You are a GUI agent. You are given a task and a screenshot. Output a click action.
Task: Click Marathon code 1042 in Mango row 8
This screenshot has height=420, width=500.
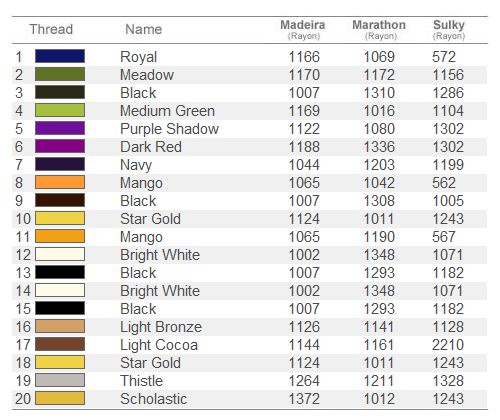point(379,183)
